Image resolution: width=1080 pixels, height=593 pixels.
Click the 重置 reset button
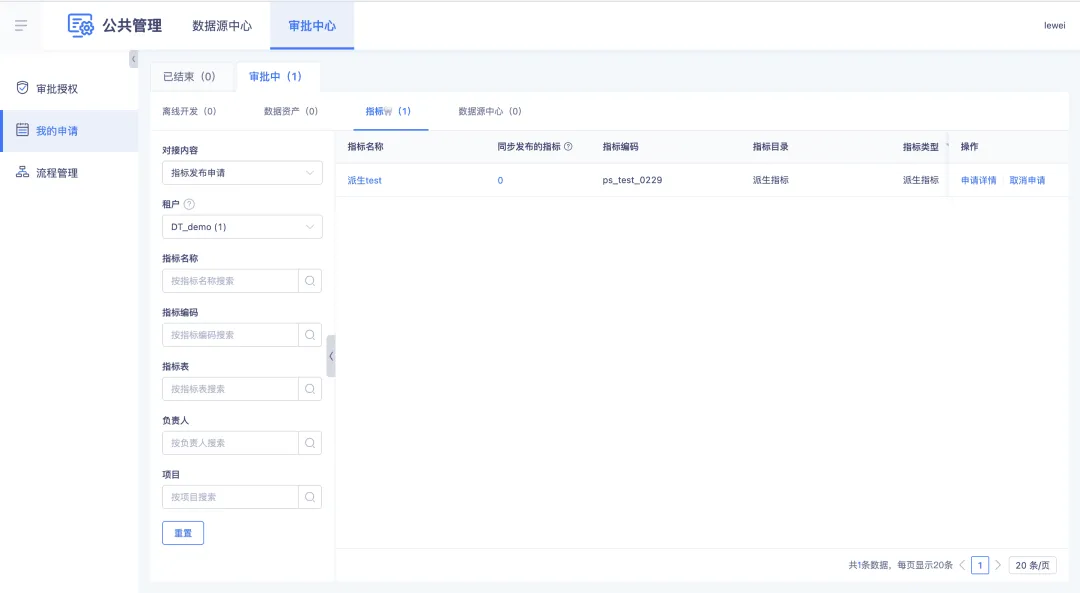tap(183, 533)
